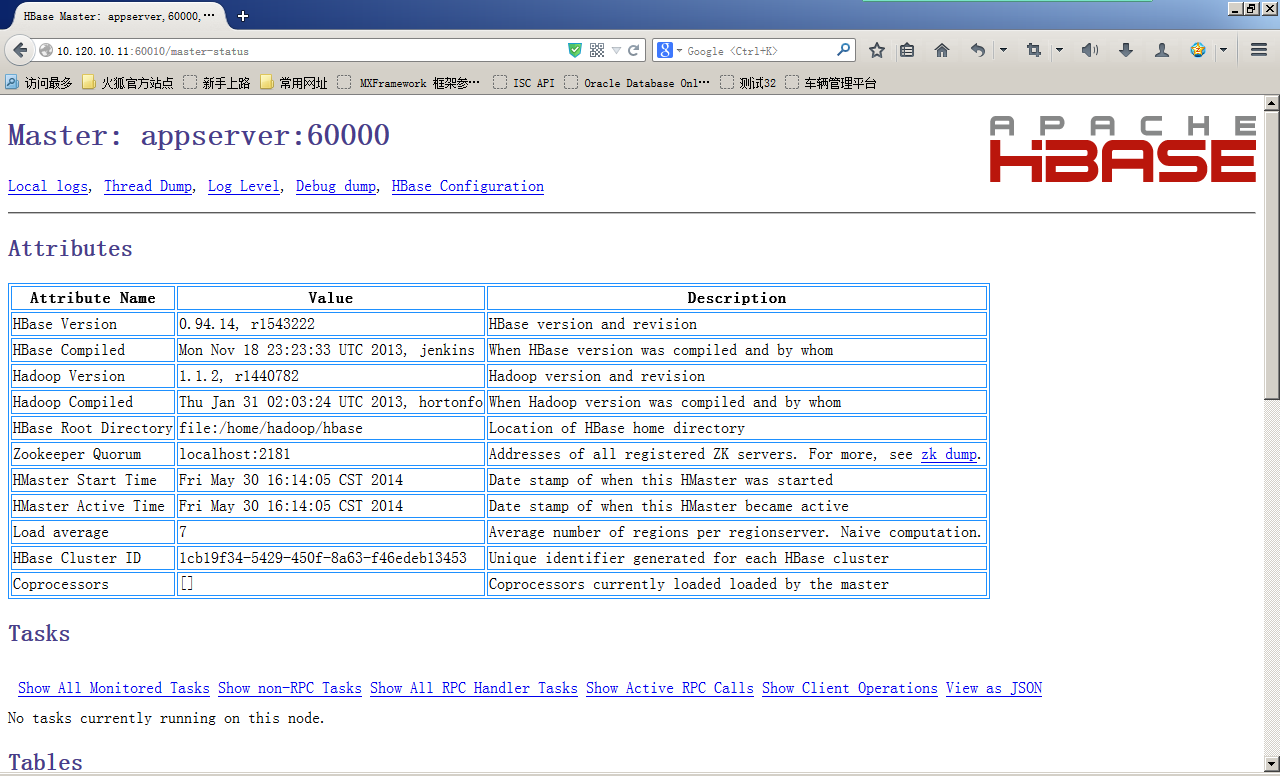Go to the home page icon
1280x776 pixels.
click(x=942, y=50)
